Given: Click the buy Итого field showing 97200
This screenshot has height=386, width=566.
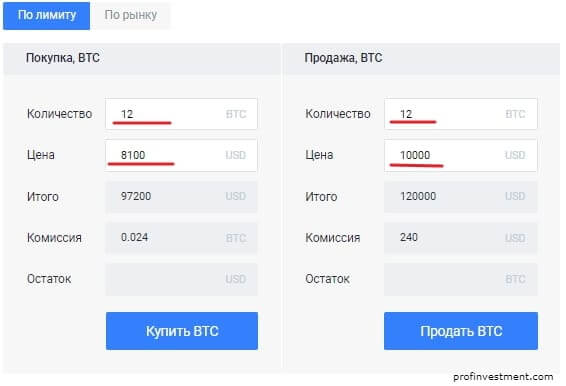Looking at the screenshot, I should 182,197.
